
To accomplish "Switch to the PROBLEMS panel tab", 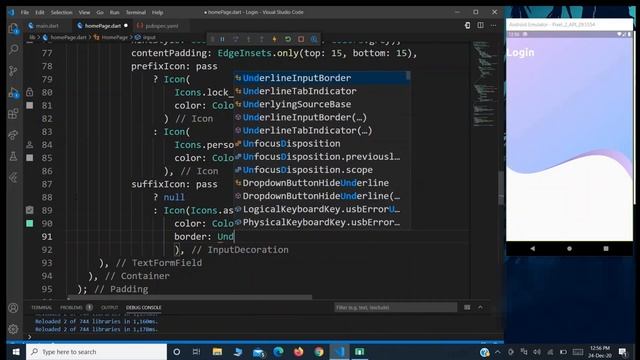I will 71,307.
